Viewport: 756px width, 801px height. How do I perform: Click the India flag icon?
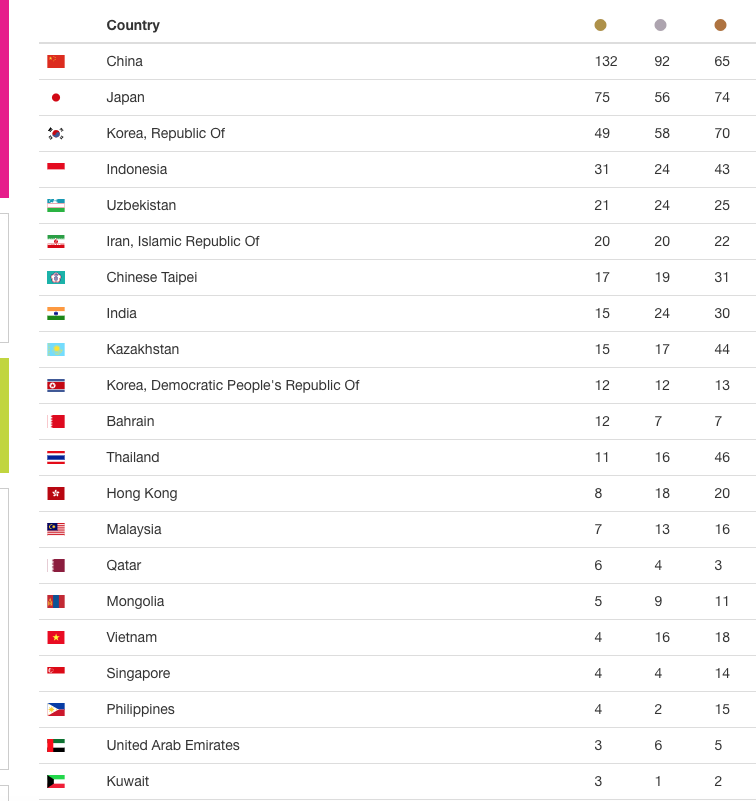coord(56,313)
